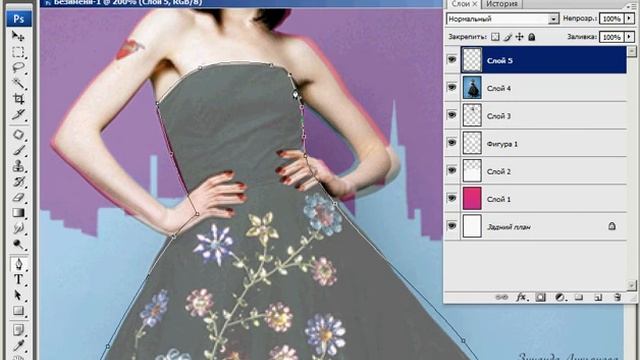Delete layer with trash icon

(618, 297)
